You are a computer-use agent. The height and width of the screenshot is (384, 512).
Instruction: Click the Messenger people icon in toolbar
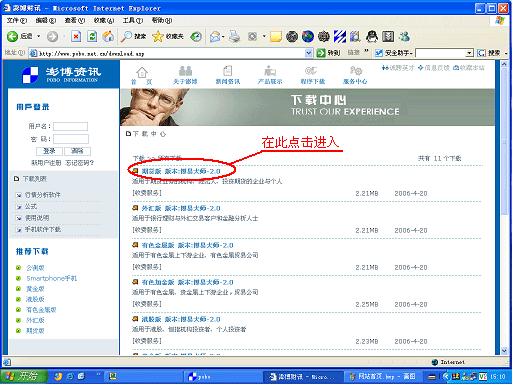point(404,36)
